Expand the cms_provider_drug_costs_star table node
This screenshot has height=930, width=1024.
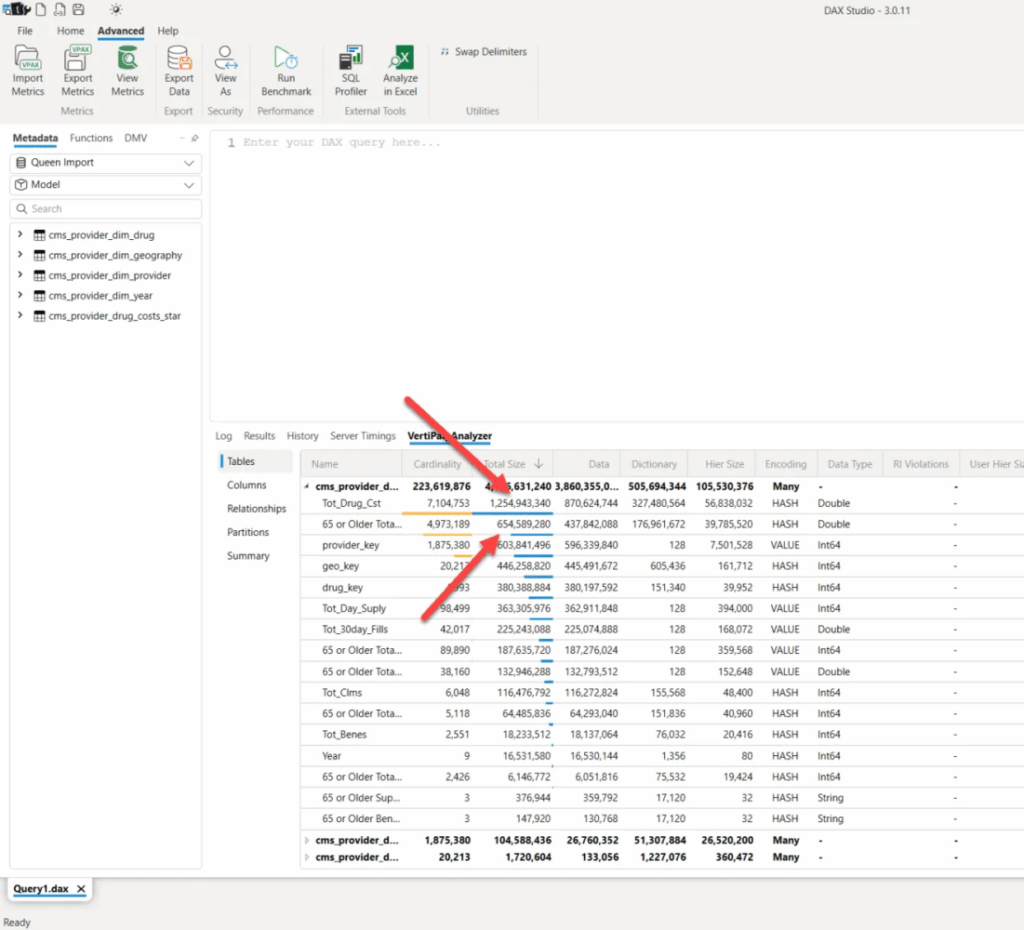click(x=20, y=316)
